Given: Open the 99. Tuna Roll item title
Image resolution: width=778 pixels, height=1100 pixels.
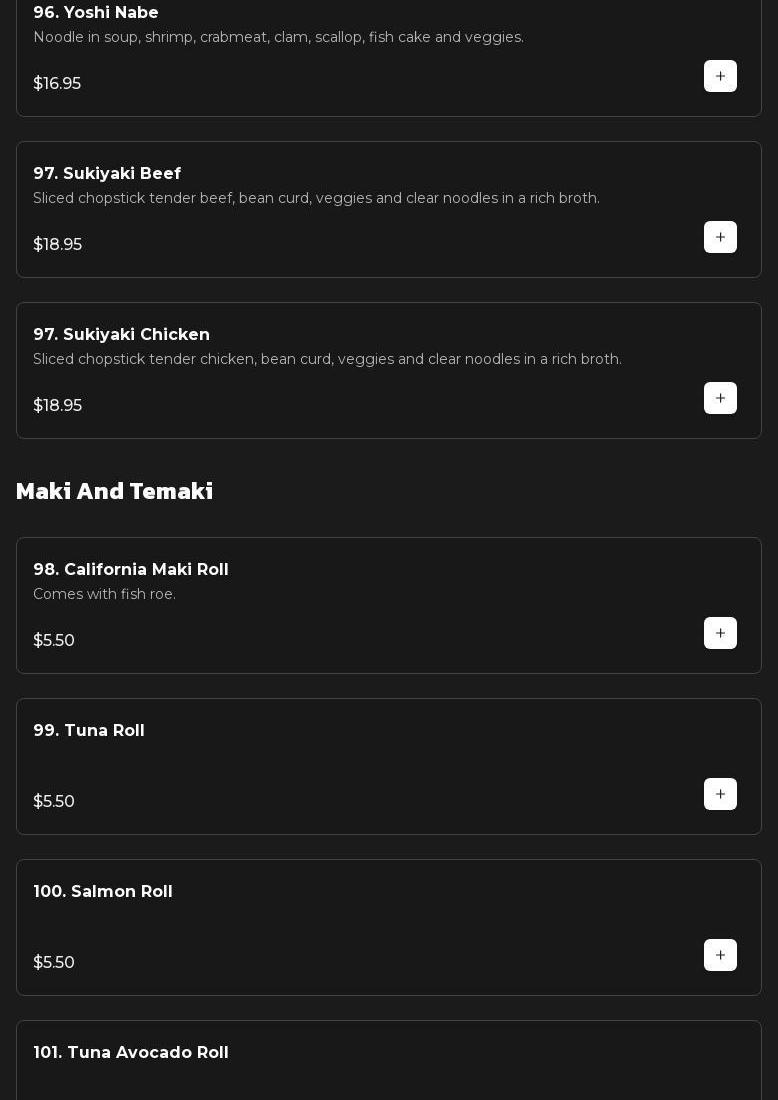Looking at the screenshot, I should click(89, 731).
